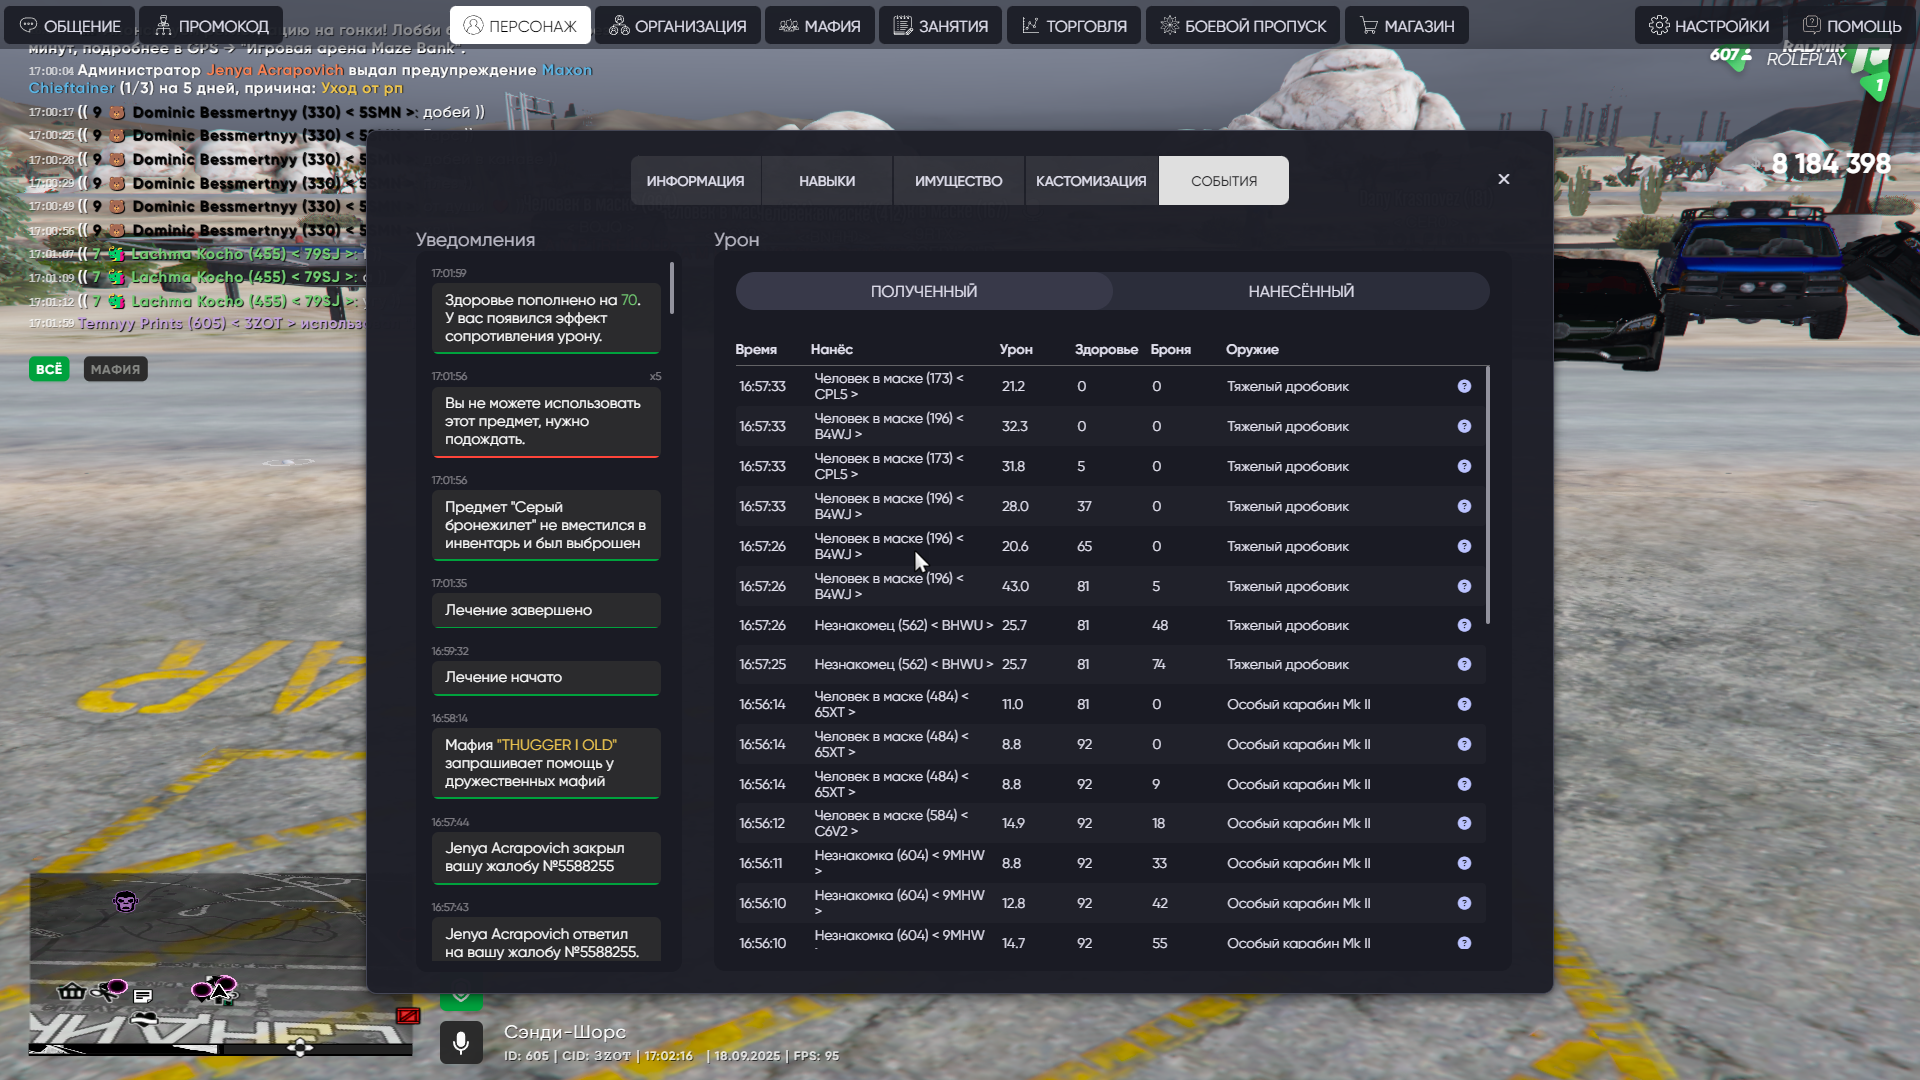Click the gear icon in НАСТРОЙКИ
The image size is (1920, 1080).
pos(1658,26)
